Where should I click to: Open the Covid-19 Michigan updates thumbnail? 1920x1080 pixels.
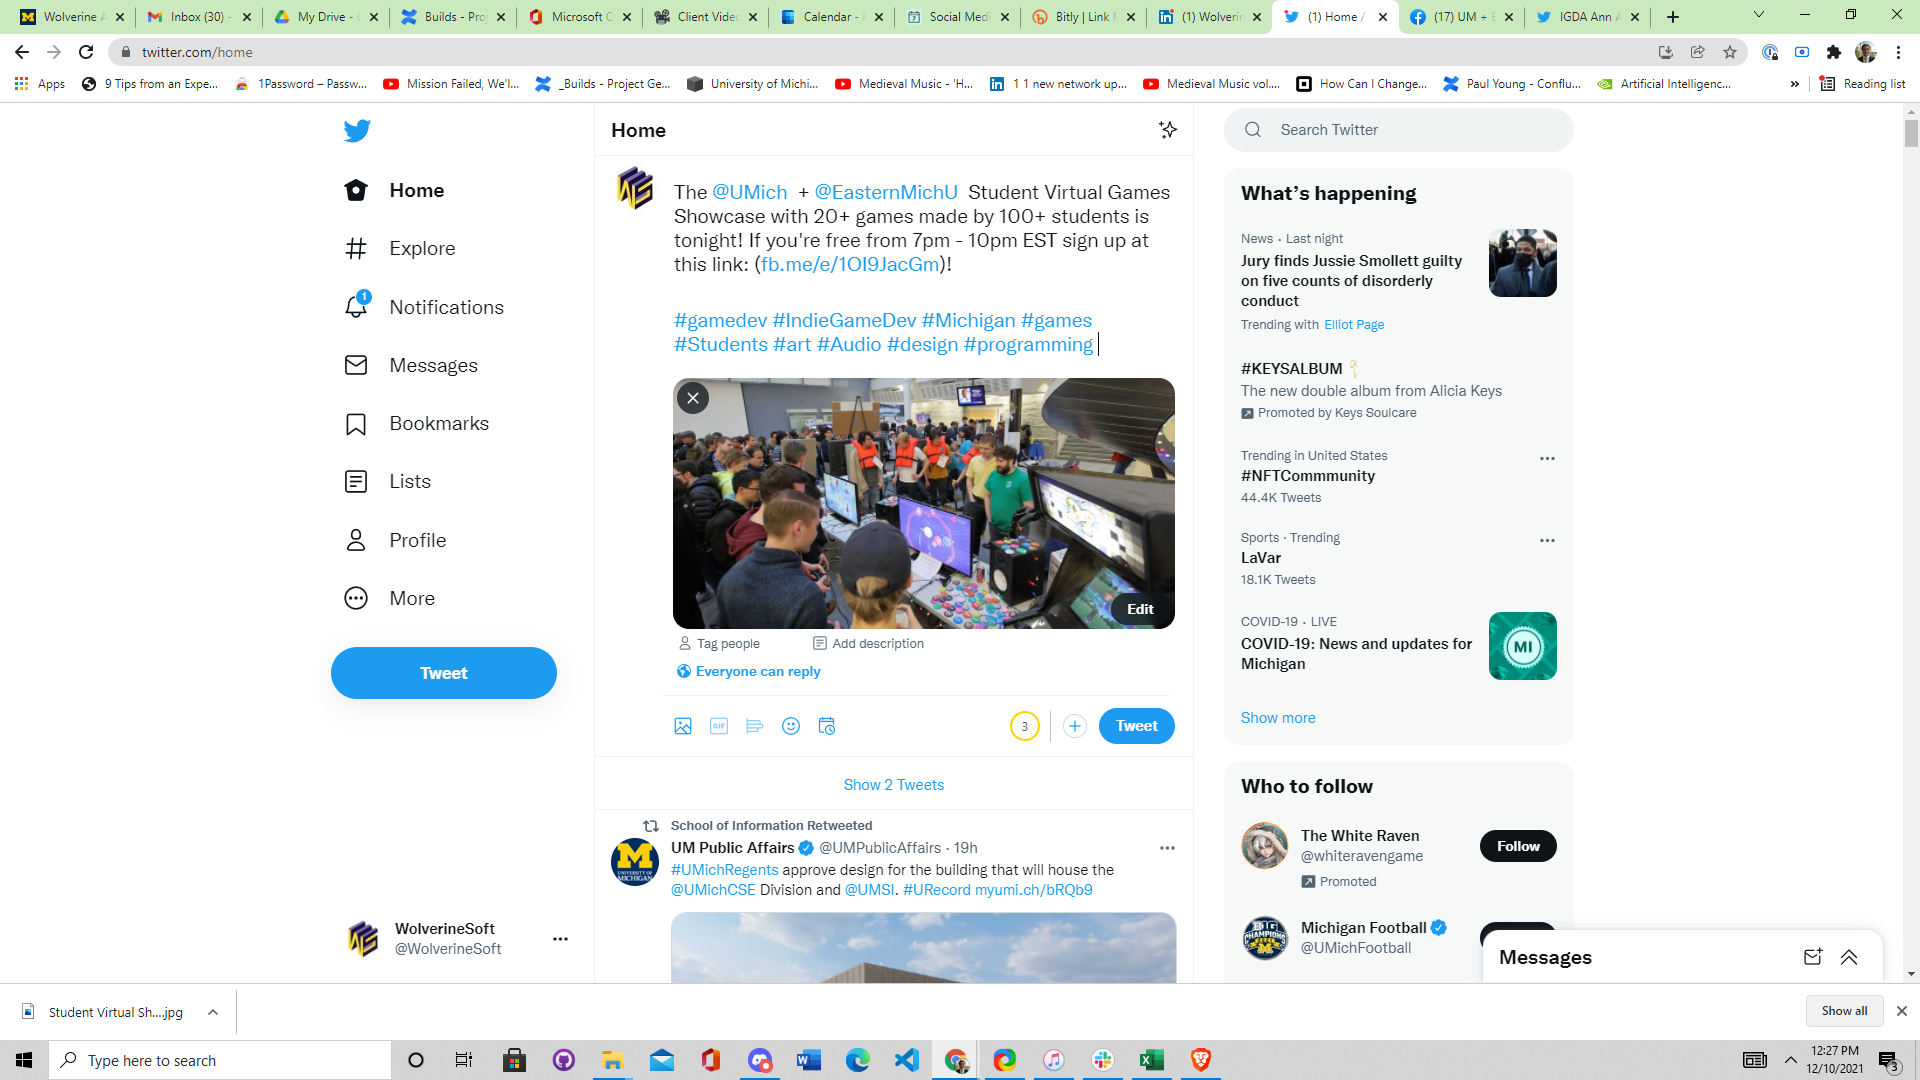point(1522,646)
